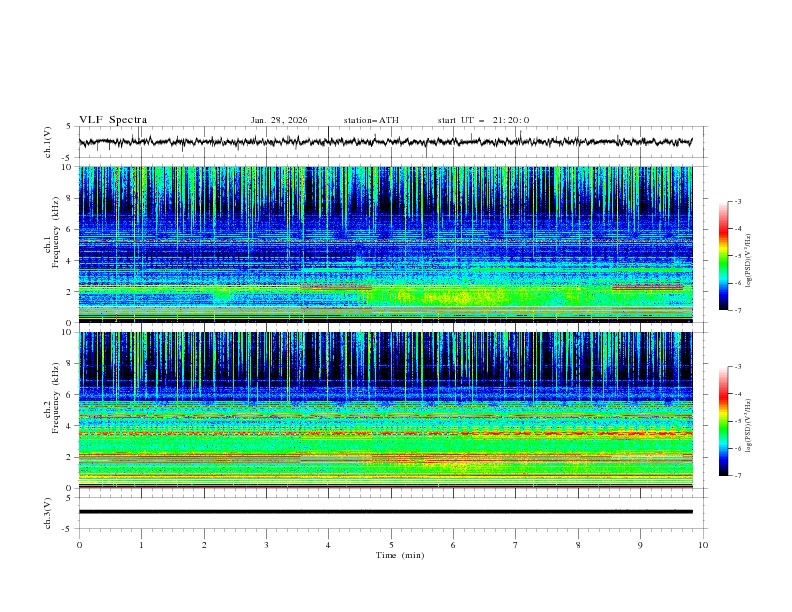The image size is (792, 612).
Task: Click the ch.1 color bar "log(PSD)(V²/Hz)" label
Action: (748, 261)
